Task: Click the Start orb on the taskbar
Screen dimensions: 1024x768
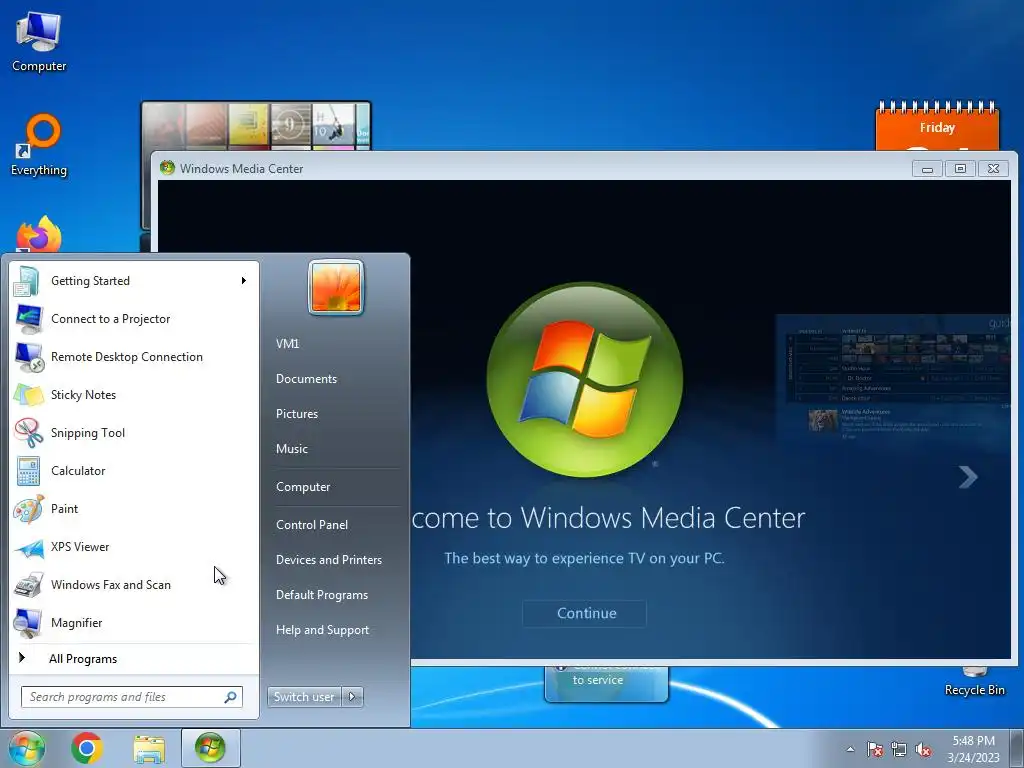Action: (26, 748)
